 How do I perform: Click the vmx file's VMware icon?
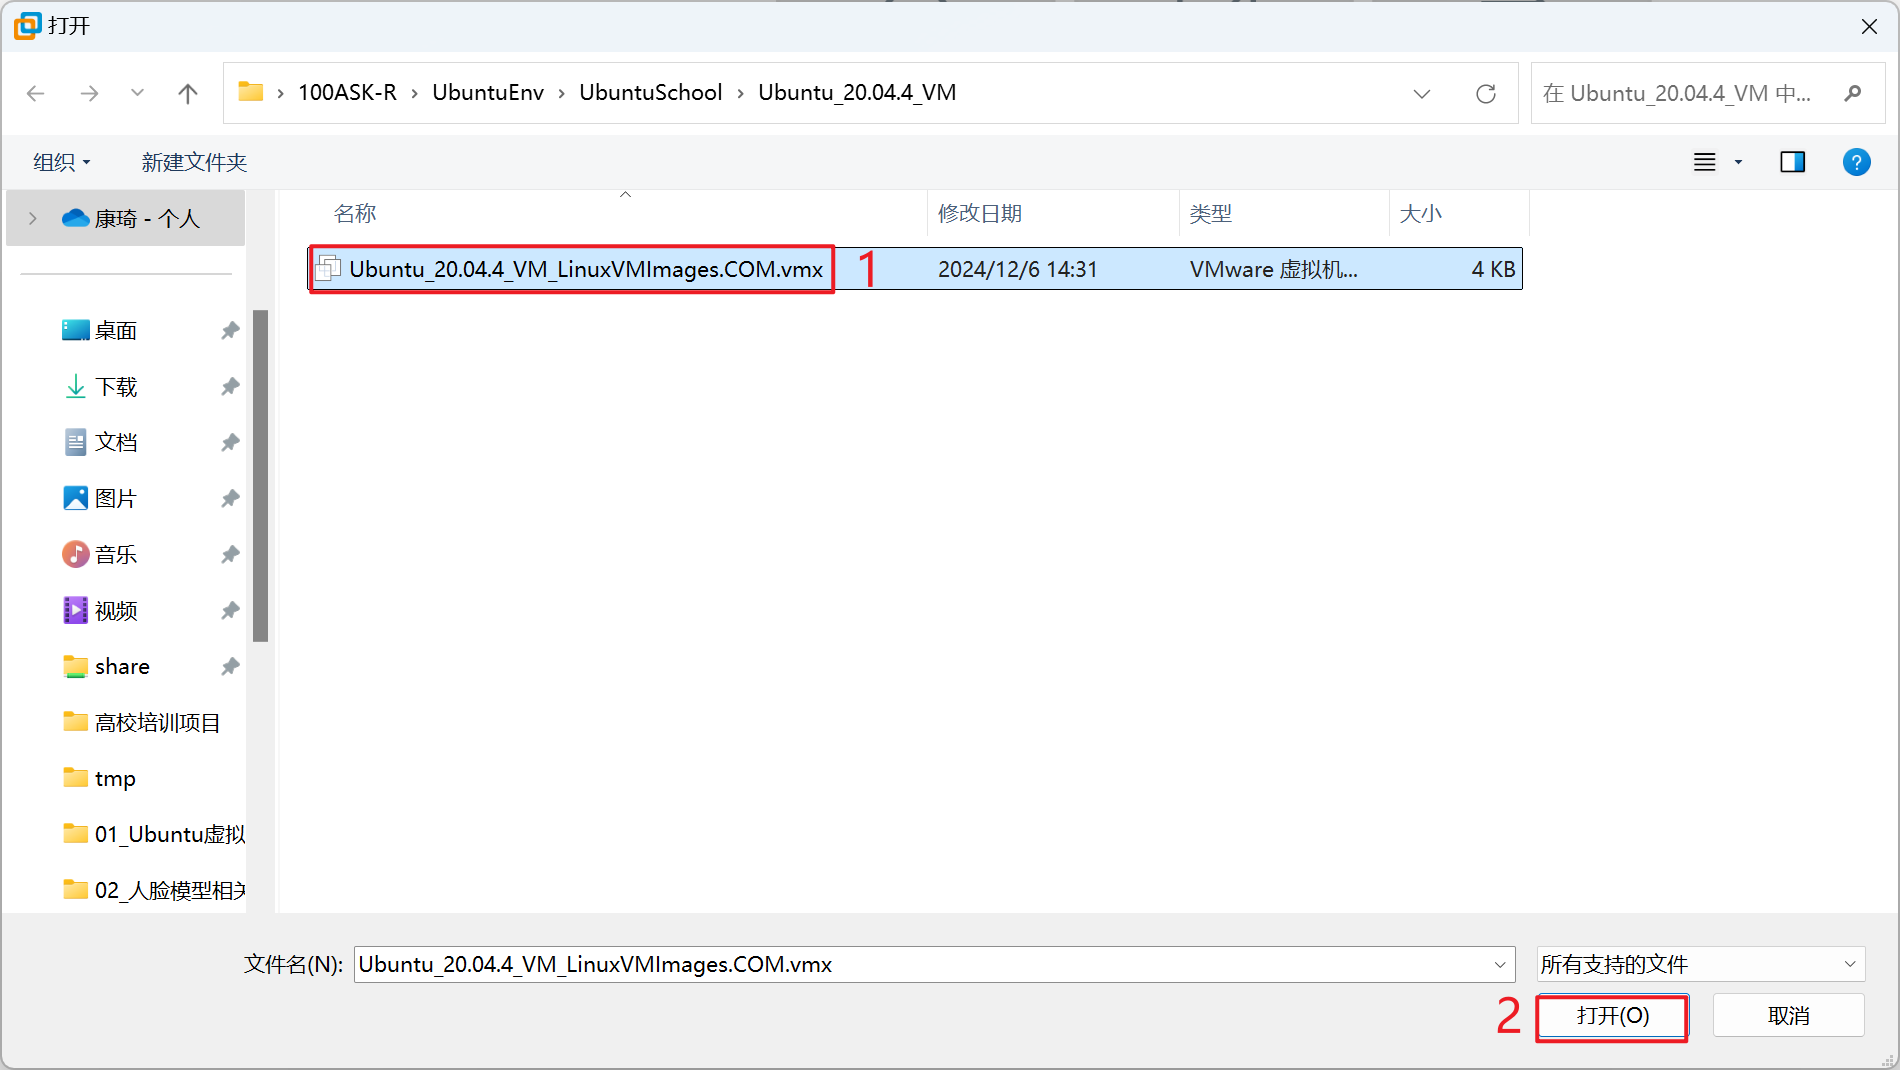328,268
